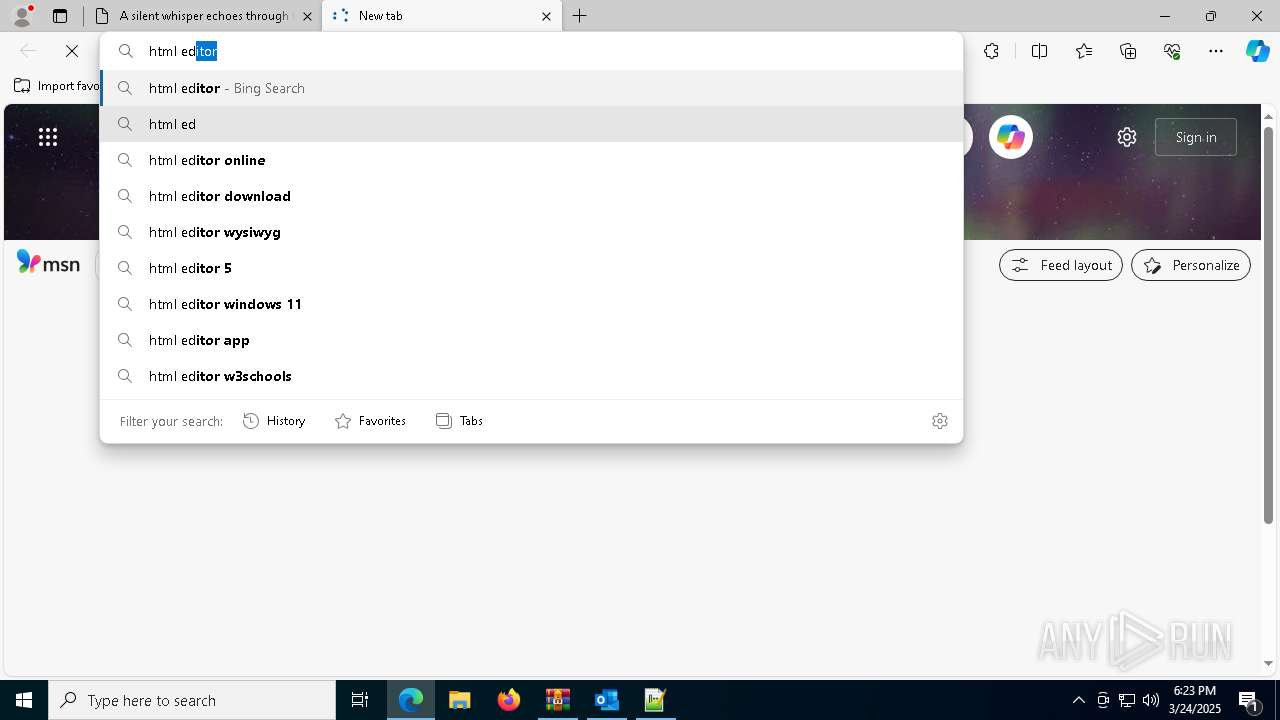Open search suggestion settings gear
Screen dimensions: 1280x720
coord(939,421)
